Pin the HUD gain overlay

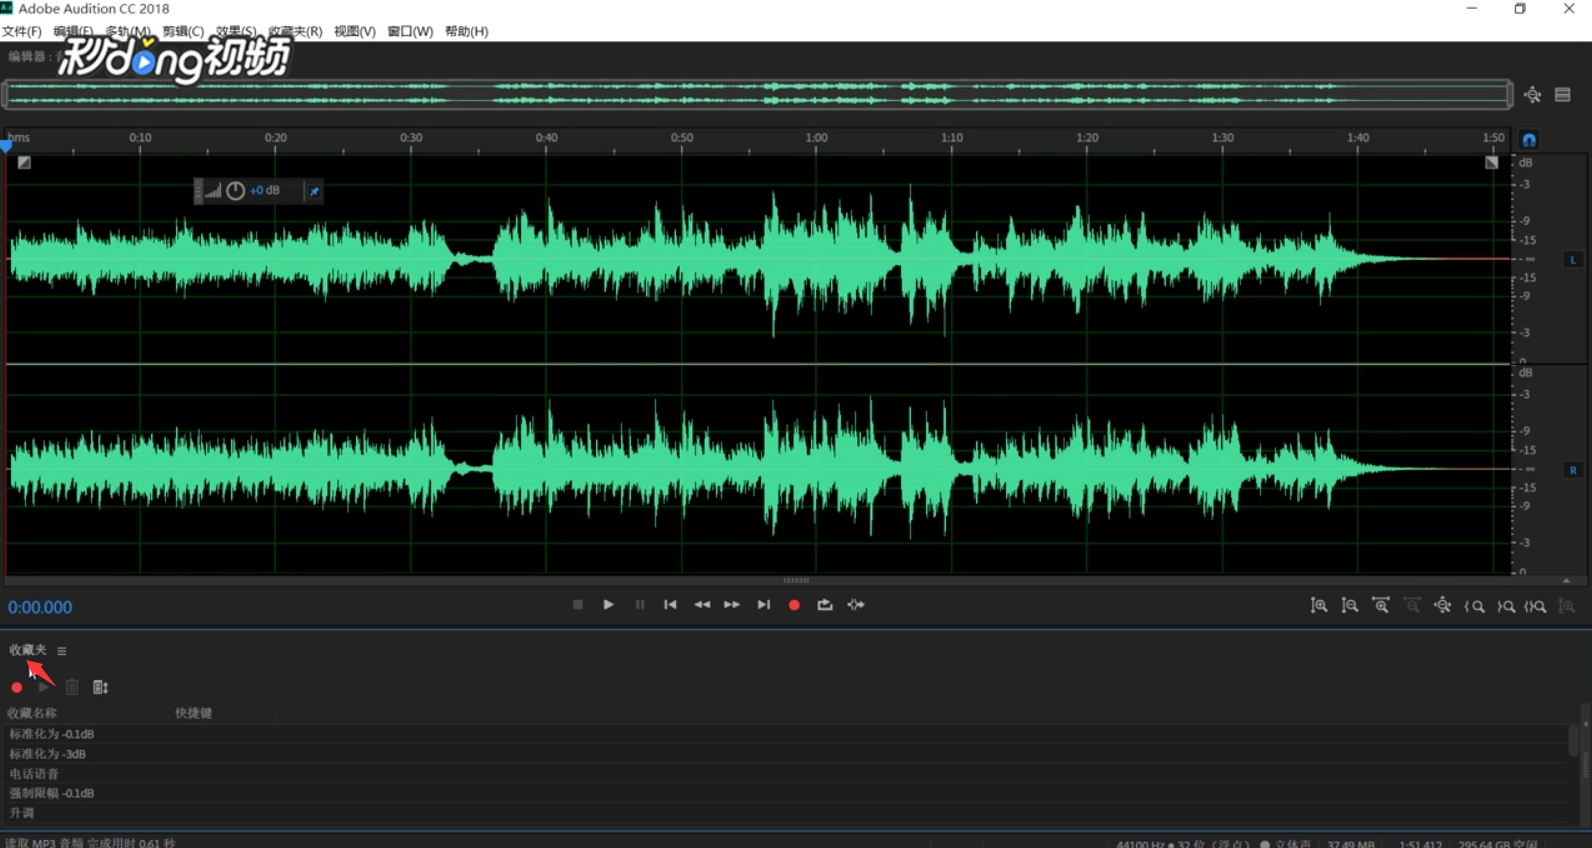[x=314, y=191]
